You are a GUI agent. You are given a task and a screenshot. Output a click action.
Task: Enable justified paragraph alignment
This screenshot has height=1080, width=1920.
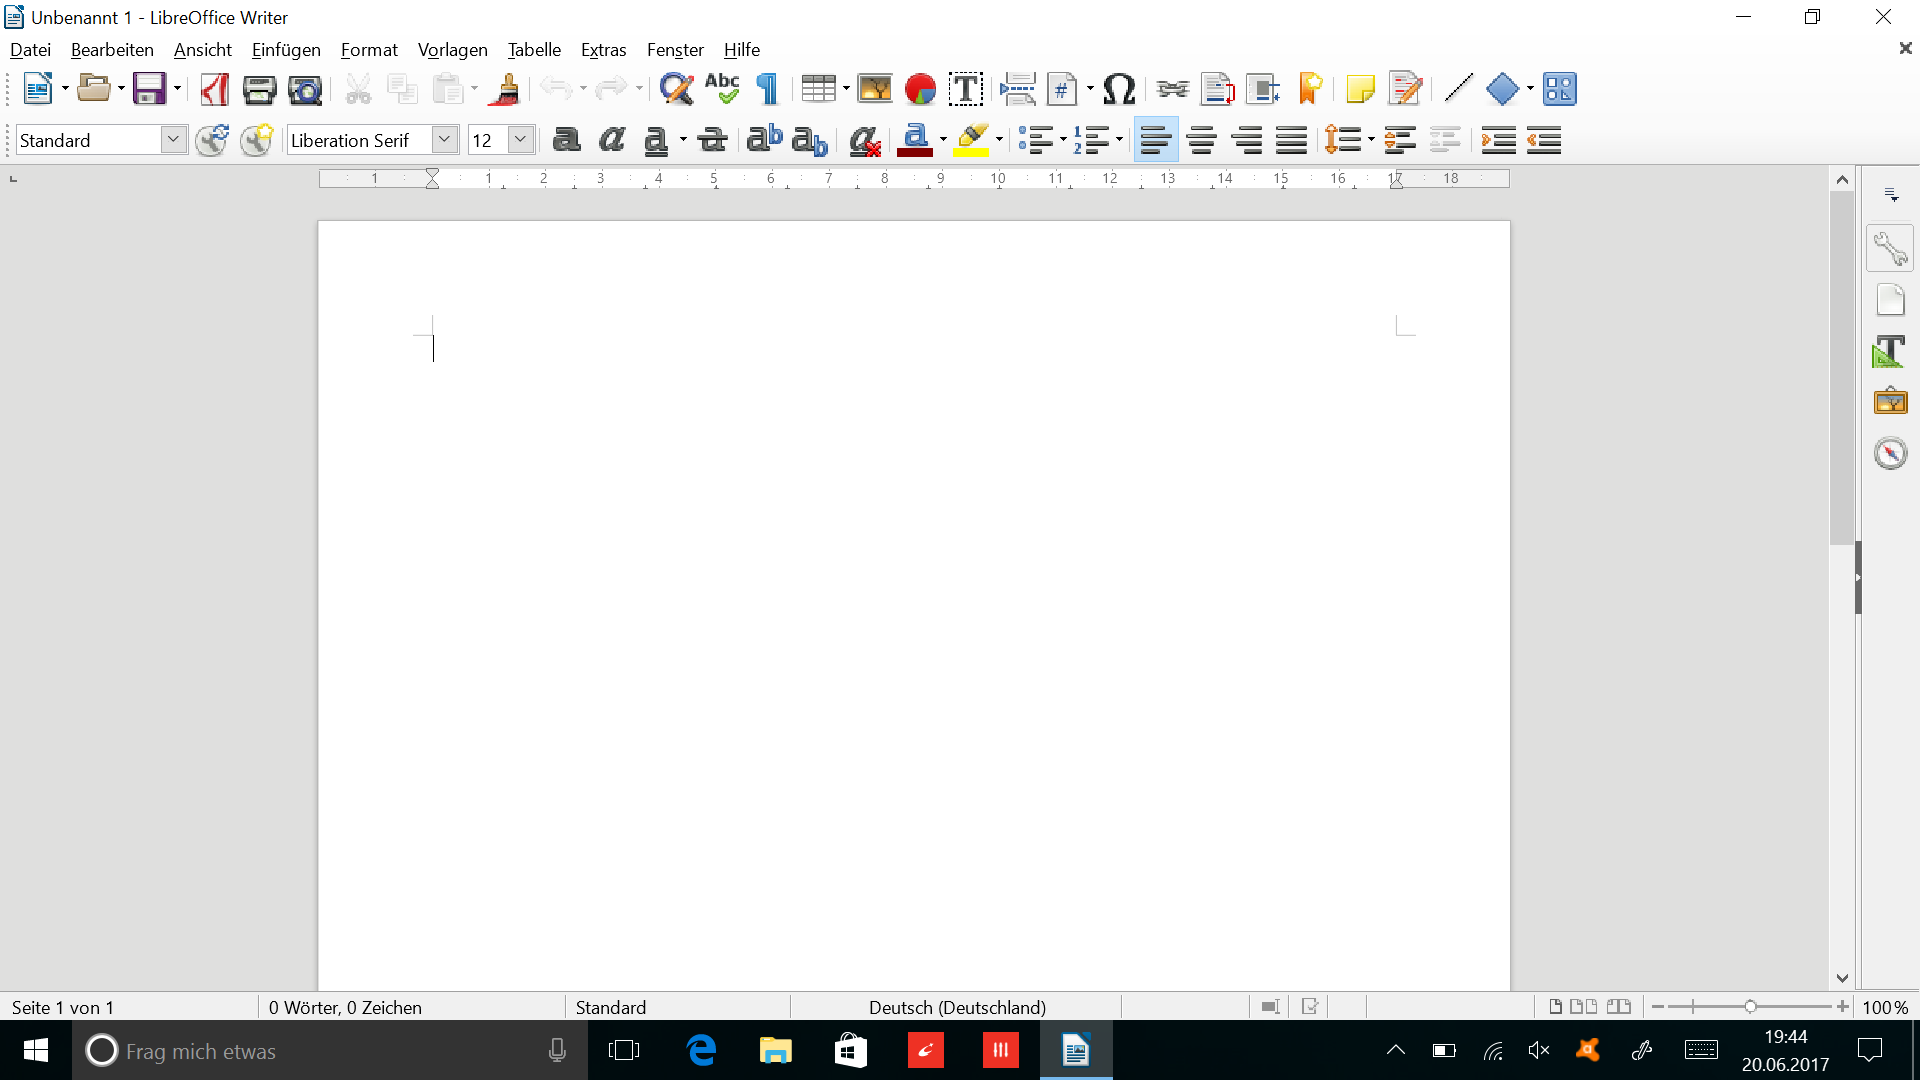pos(1291,140)
